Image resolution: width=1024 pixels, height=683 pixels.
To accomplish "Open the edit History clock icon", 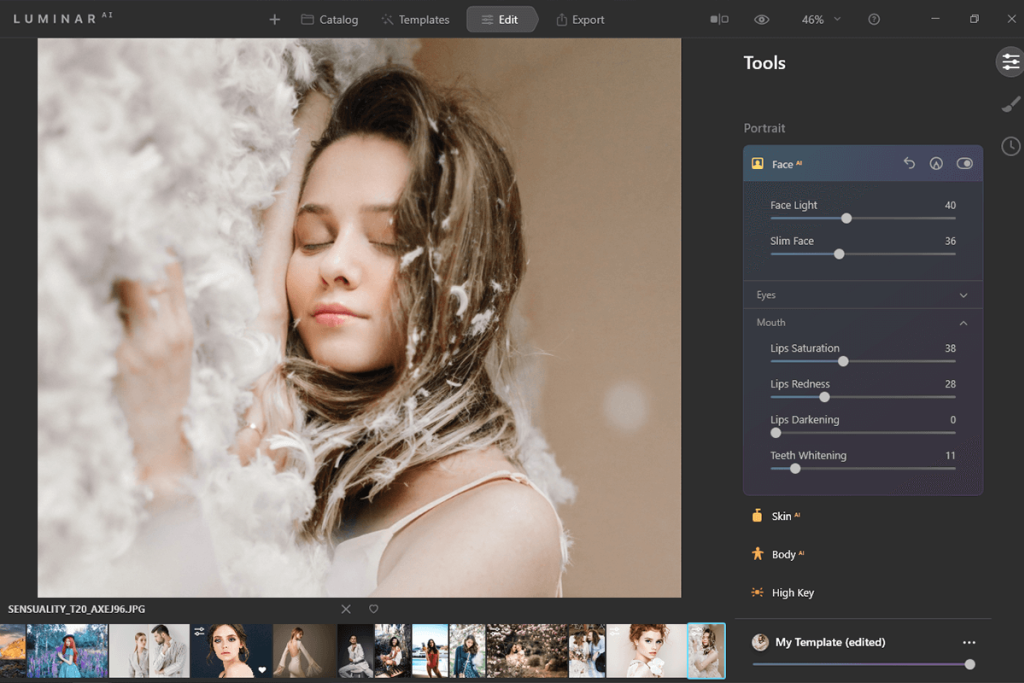I will coord(1010,146).
